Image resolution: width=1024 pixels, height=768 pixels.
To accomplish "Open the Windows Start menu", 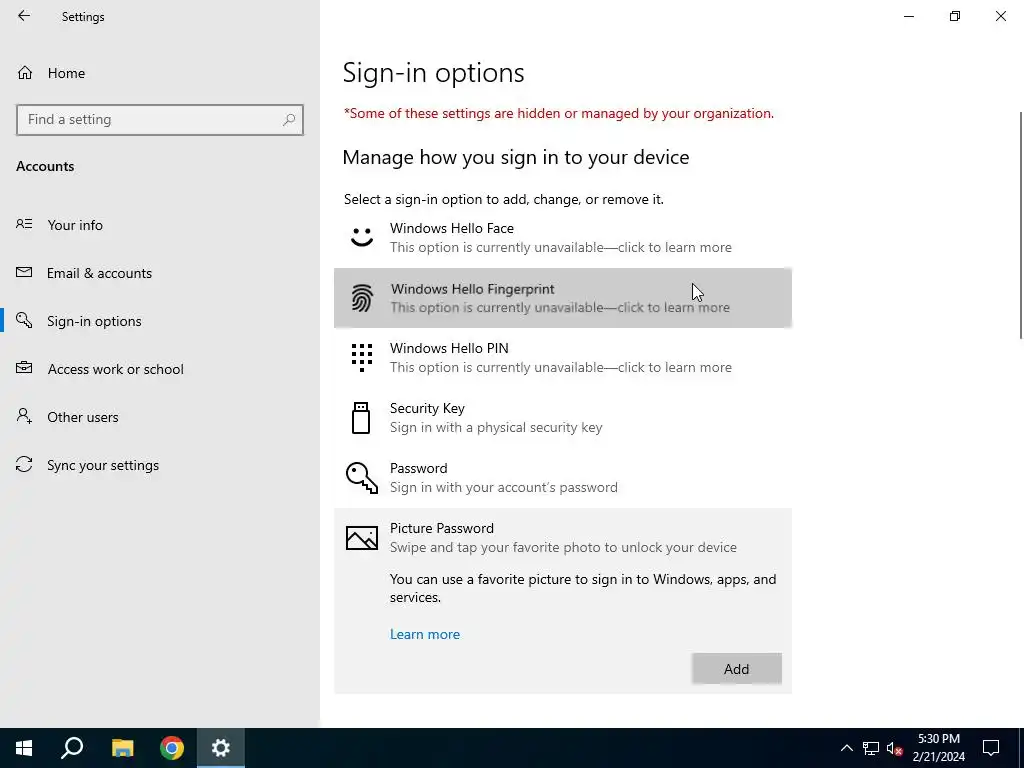I will pyautogui.click(x=24, y=748).
